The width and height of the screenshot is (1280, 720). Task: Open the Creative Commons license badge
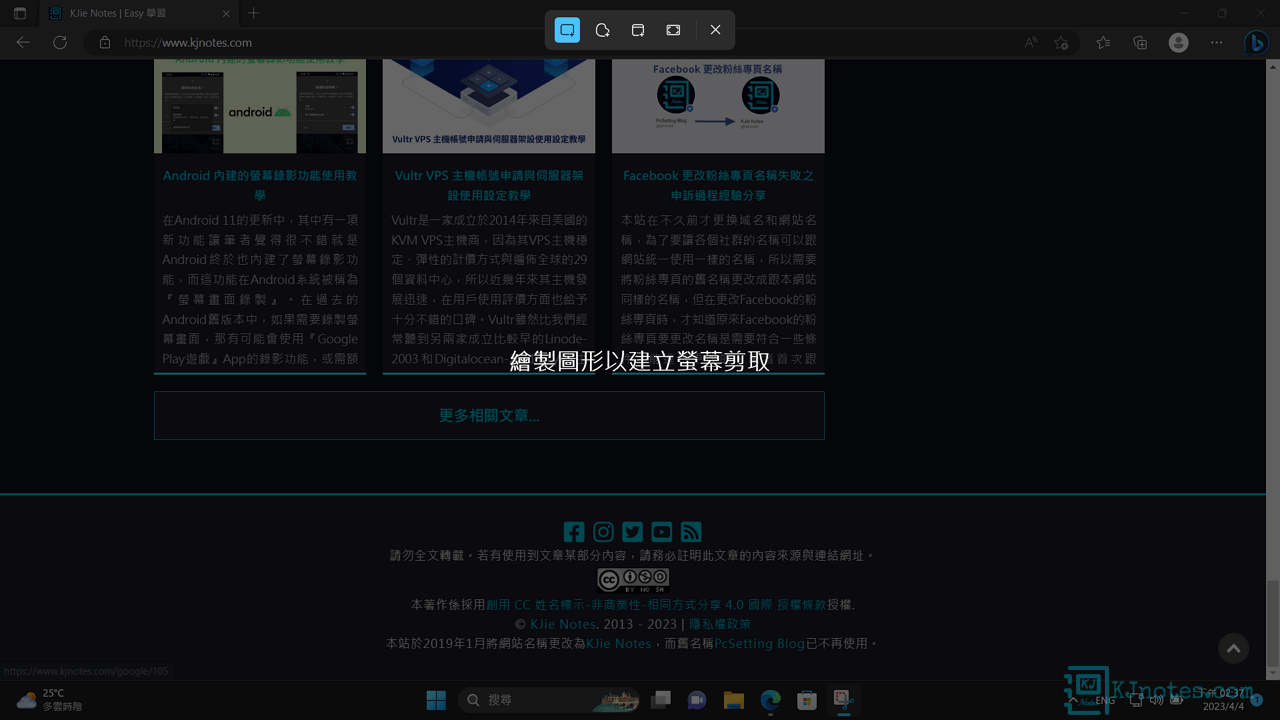[x=633, y=580]
